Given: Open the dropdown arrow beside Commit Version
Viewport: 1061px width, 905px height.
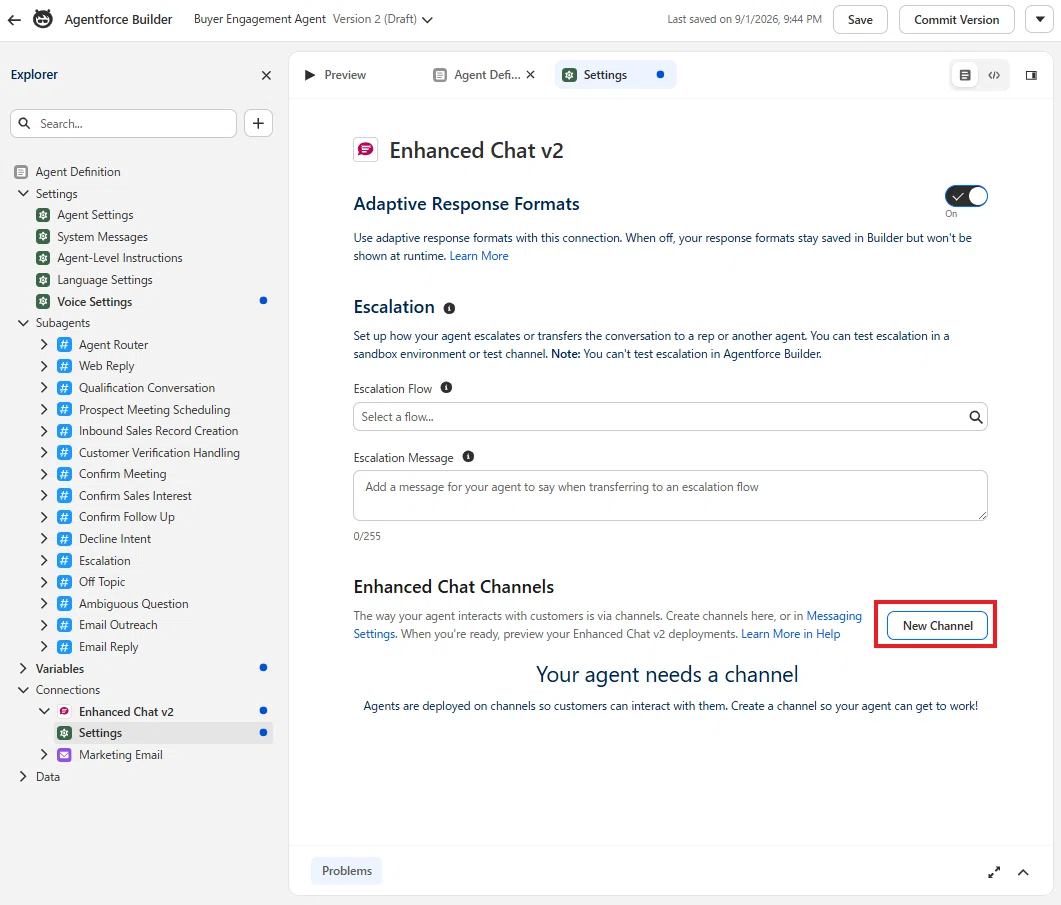Looking at the screenshot, I should 1039,19.
